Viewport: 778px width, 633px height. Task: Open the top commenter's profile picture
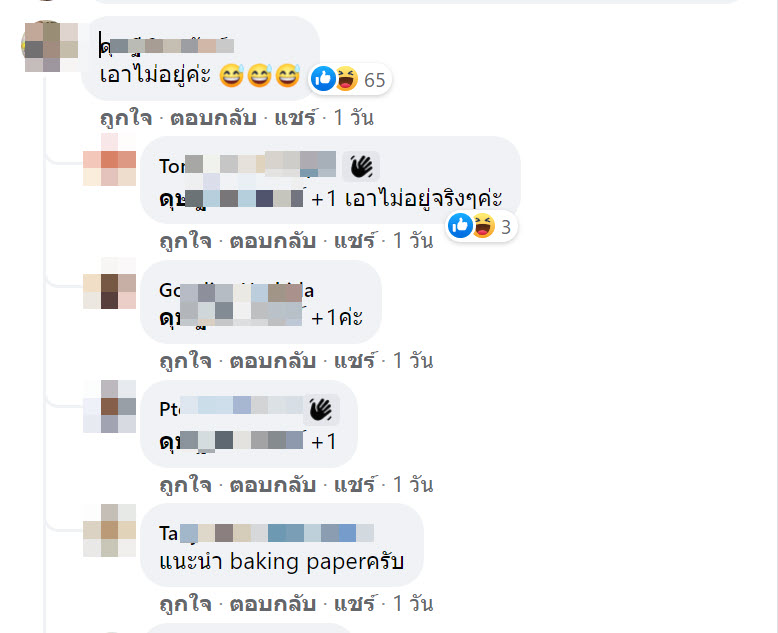[x=51, y=47]
